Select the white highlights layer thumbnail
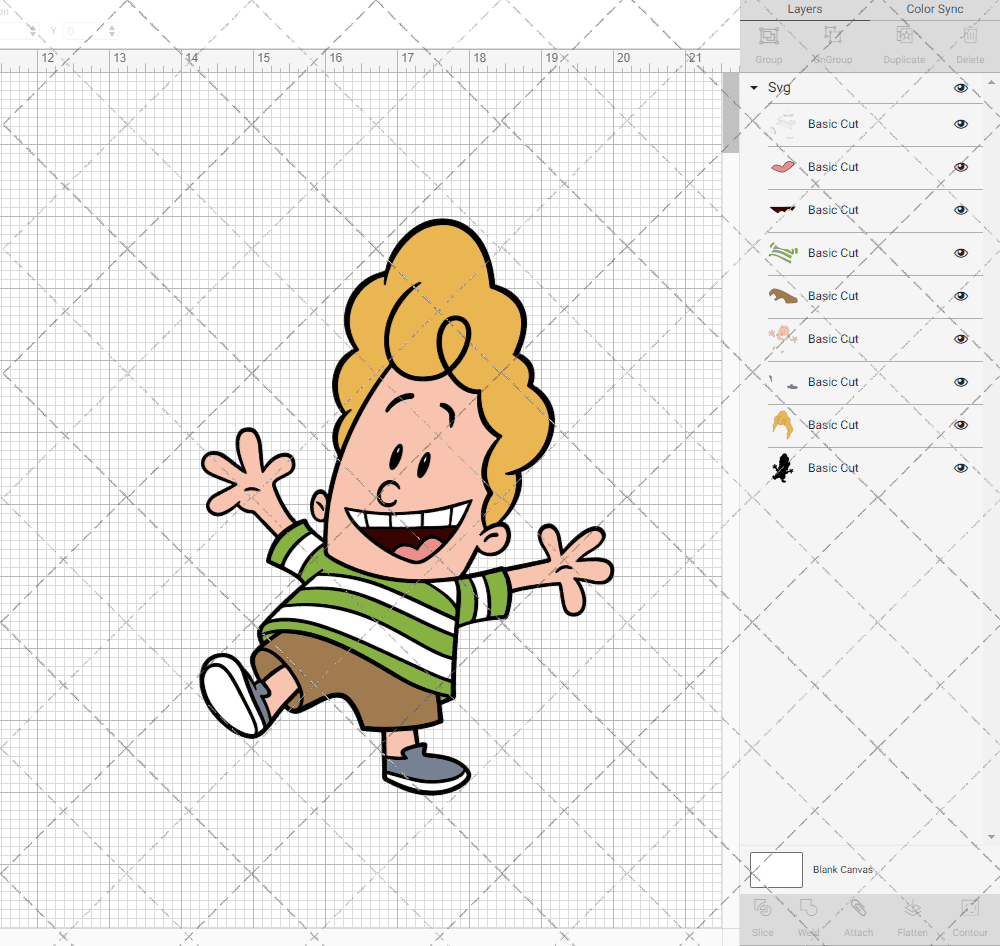This screenshot has height=946, width=1000. [783, 124]
